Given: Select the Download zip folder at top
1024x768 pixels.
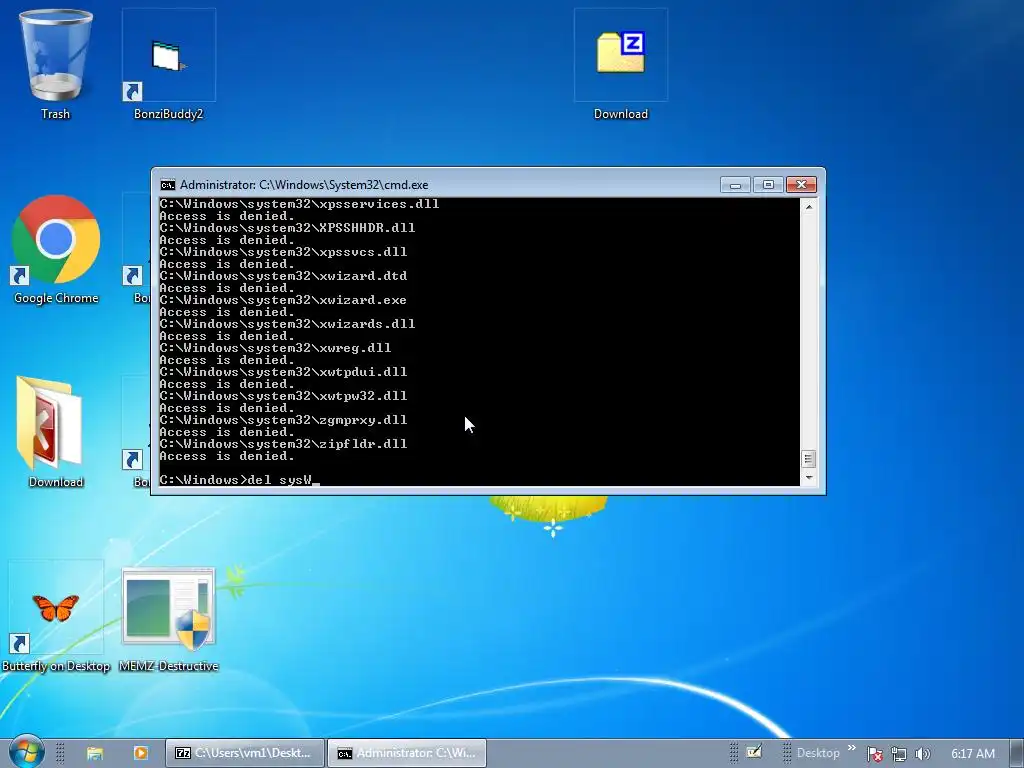Looking at the screenshot, I should (620, 63).
